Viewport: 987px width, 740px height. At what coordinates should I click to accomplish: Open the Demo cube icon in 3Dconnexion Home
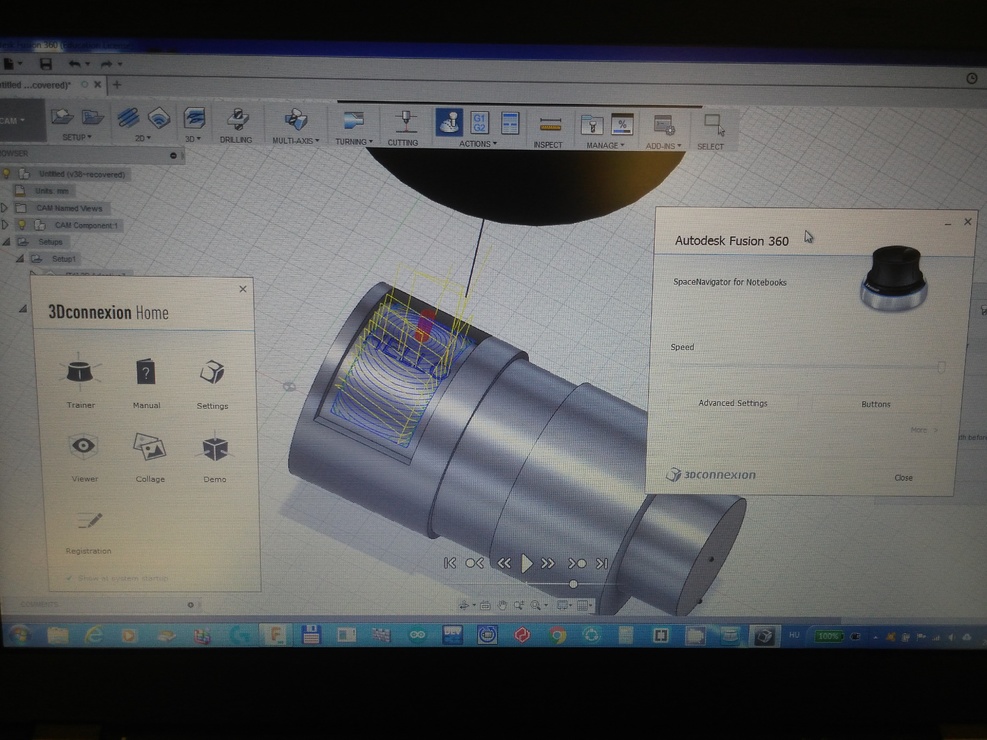tap(215, 448)
